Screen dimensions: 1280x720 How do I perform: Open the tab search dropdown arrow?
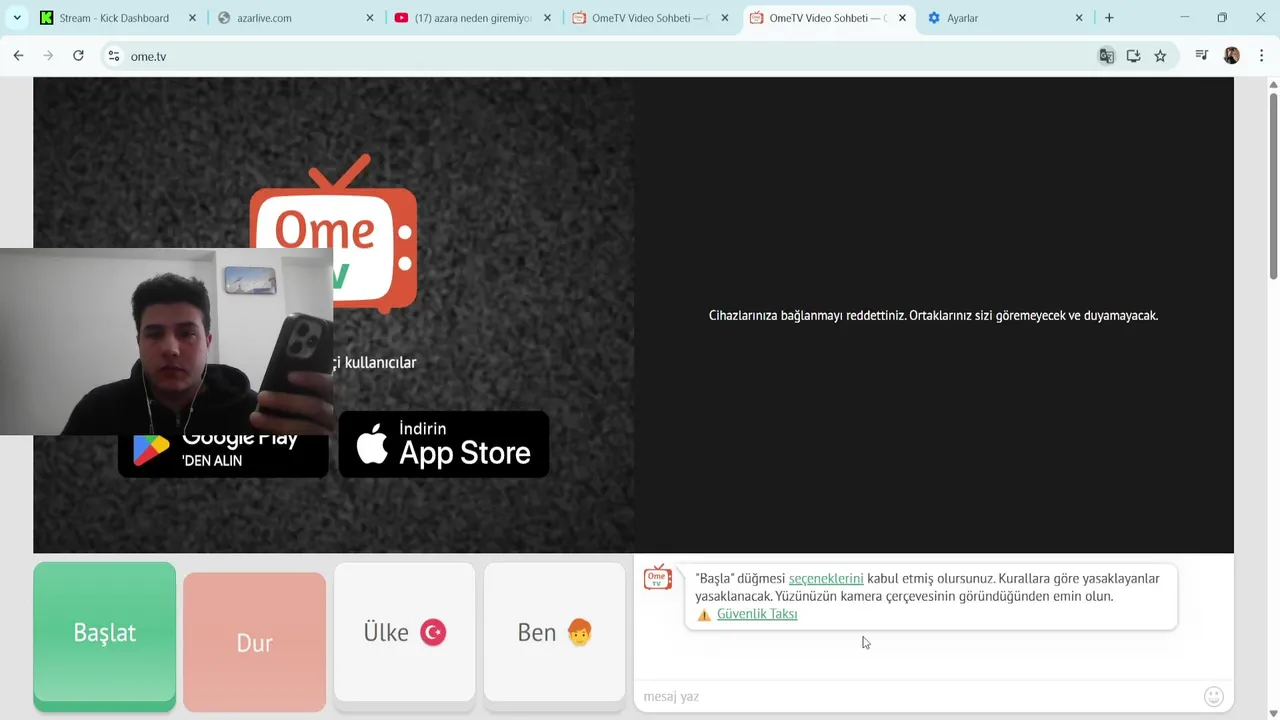tap(17, 18)
